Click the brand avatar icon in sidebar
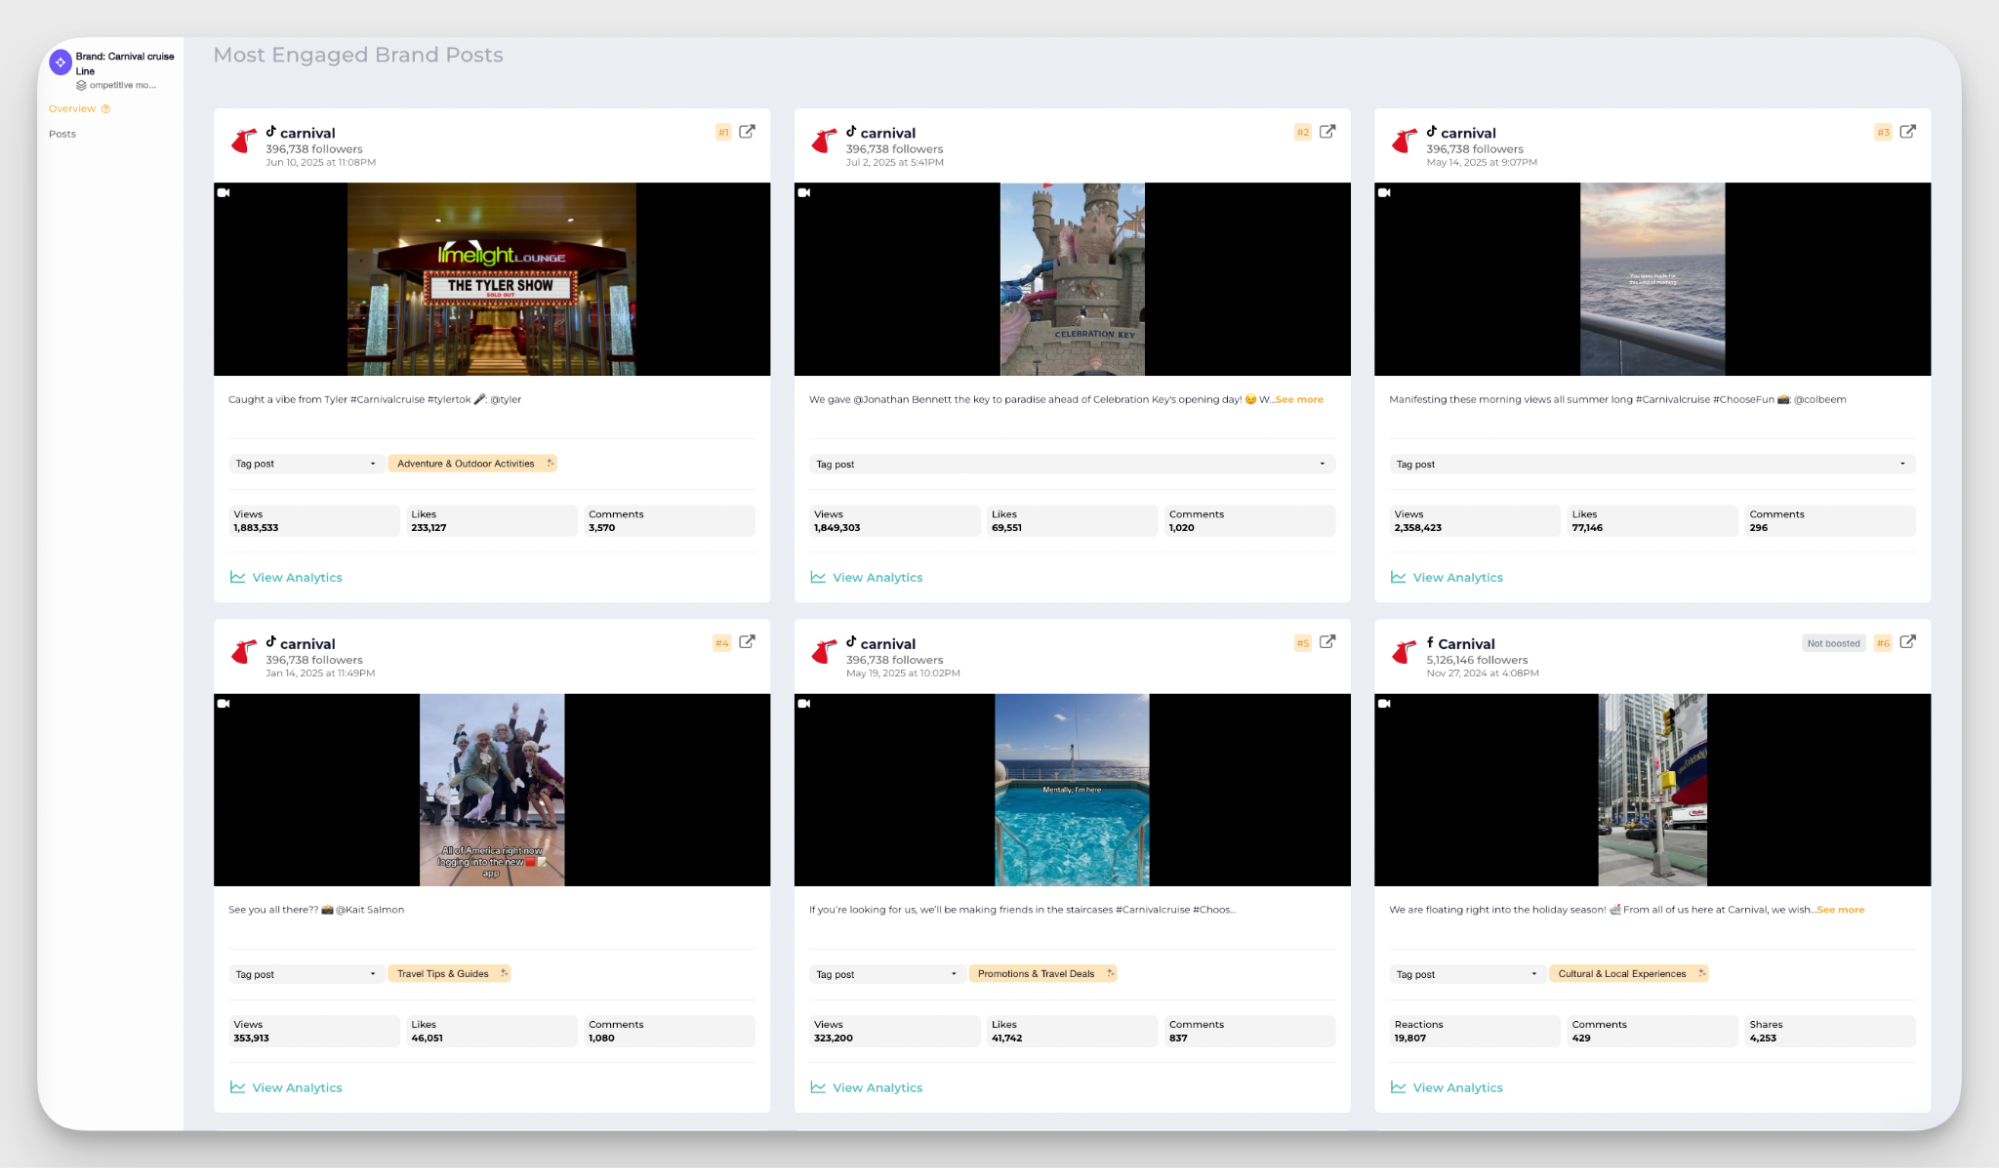Image resolution: width=1999 pixels, height=1169 pixels. [60, 63]
